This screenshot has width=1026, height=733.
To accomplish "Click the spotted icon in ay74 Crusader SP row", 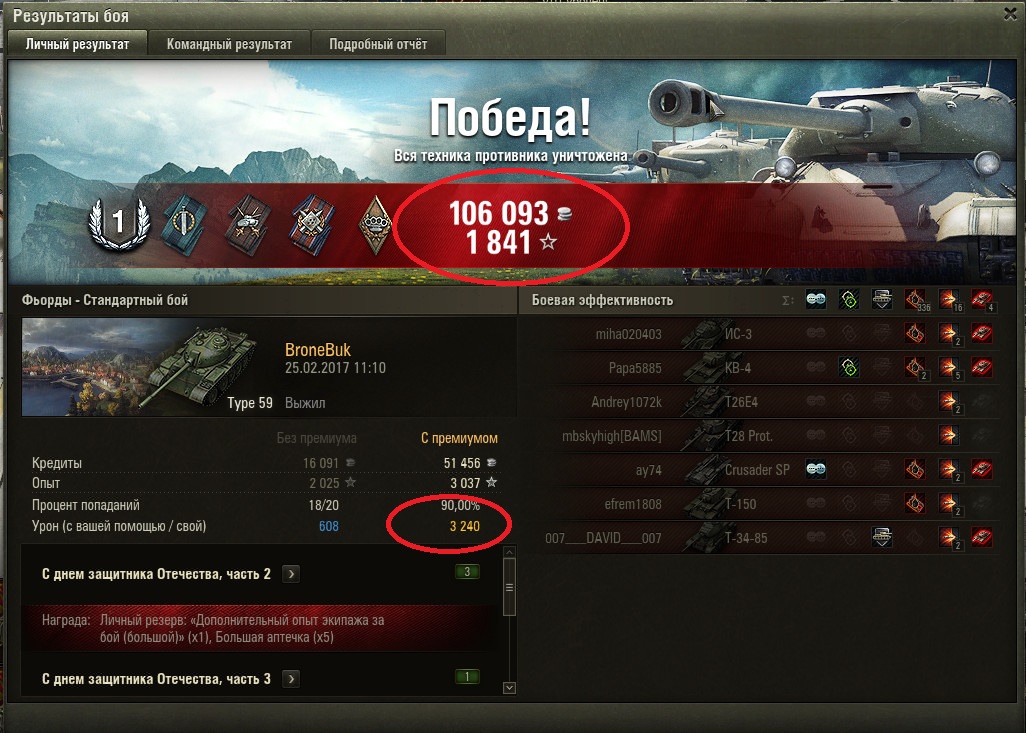I will coord(815,469).
